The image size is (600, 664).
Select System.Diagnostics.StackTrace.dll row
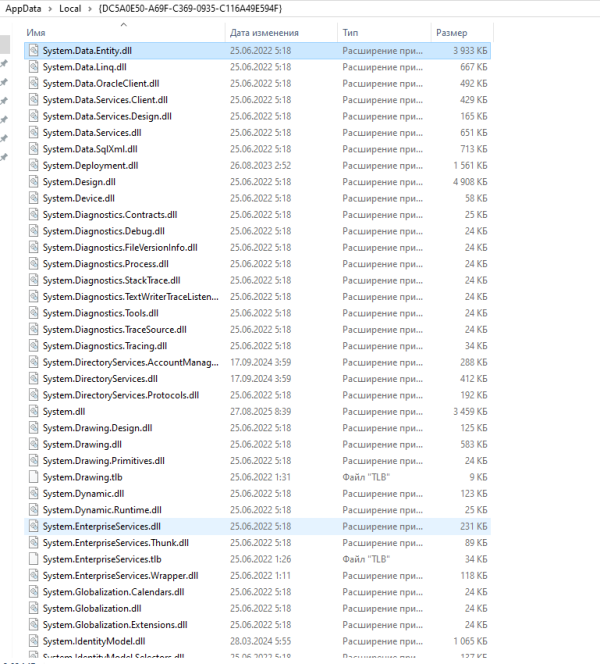tap(257, 280)
